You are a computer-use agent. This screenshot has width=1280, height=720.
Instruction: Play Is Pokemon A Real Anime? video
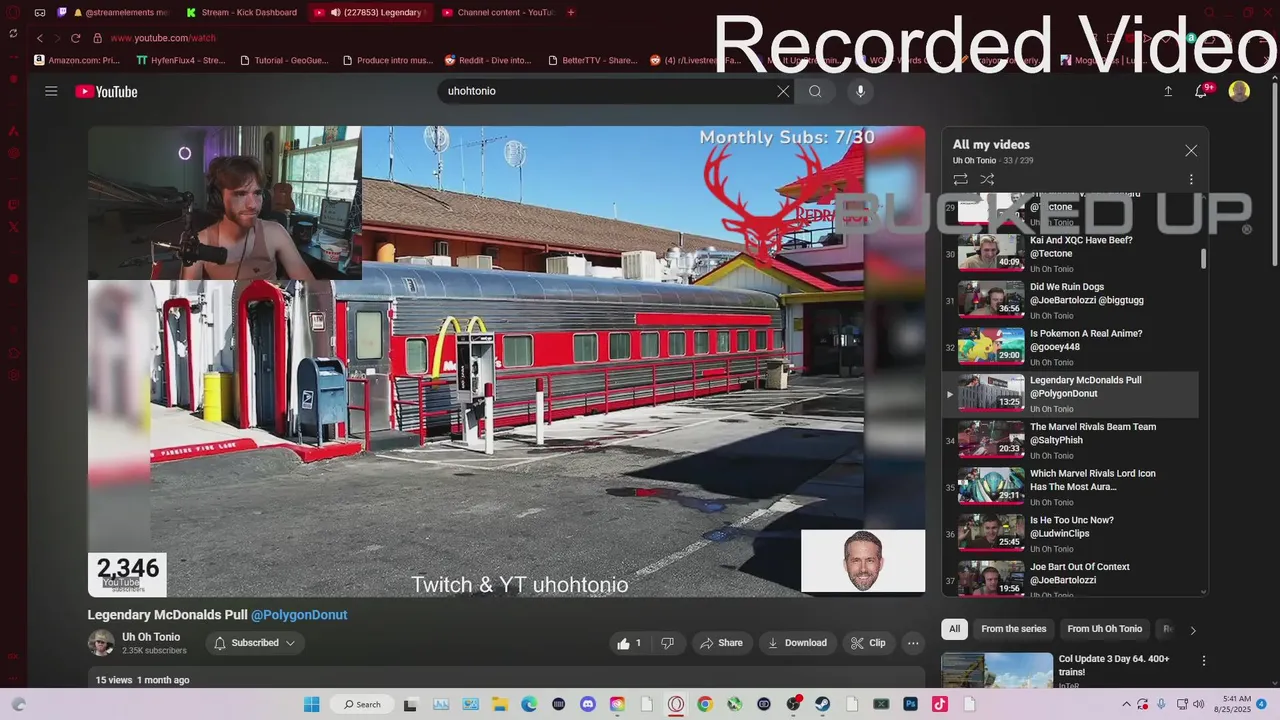pyautogui.click(x=1070, y=347)
